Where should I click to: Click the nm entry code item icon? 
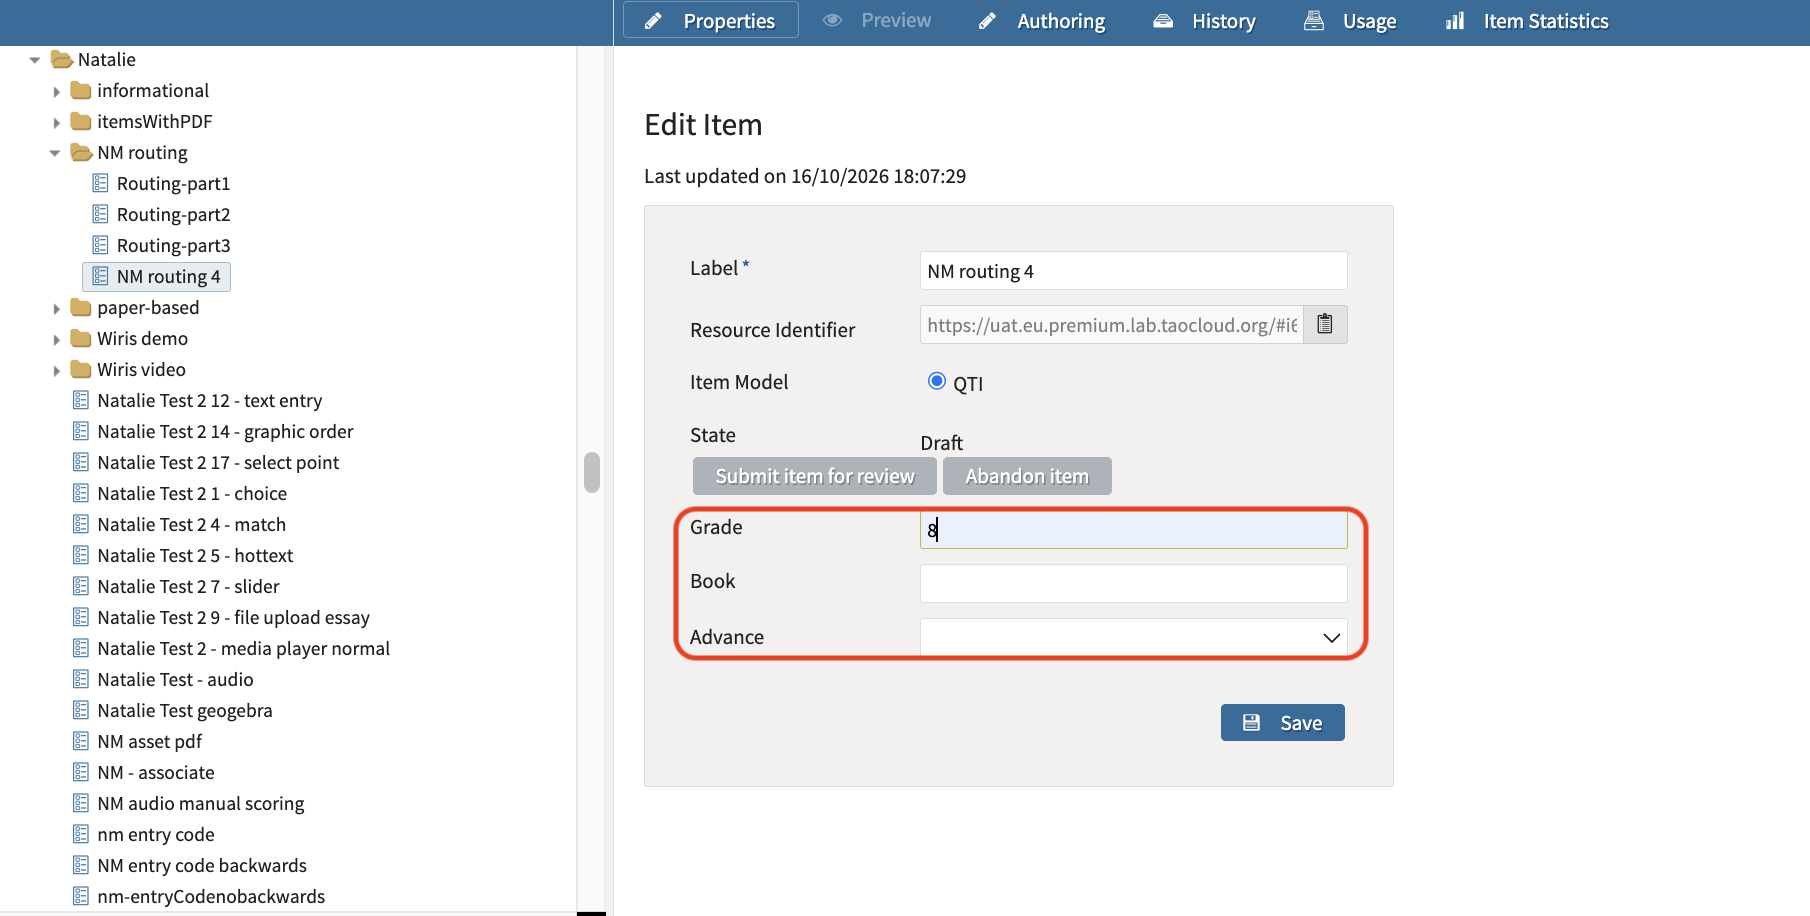tap(81, 834)
